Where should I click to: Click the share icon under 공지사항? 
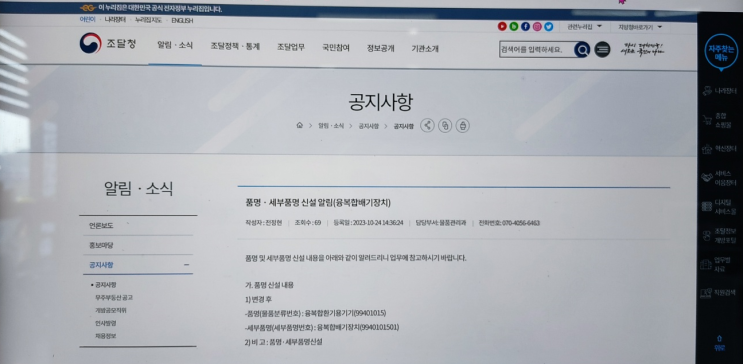427,126
